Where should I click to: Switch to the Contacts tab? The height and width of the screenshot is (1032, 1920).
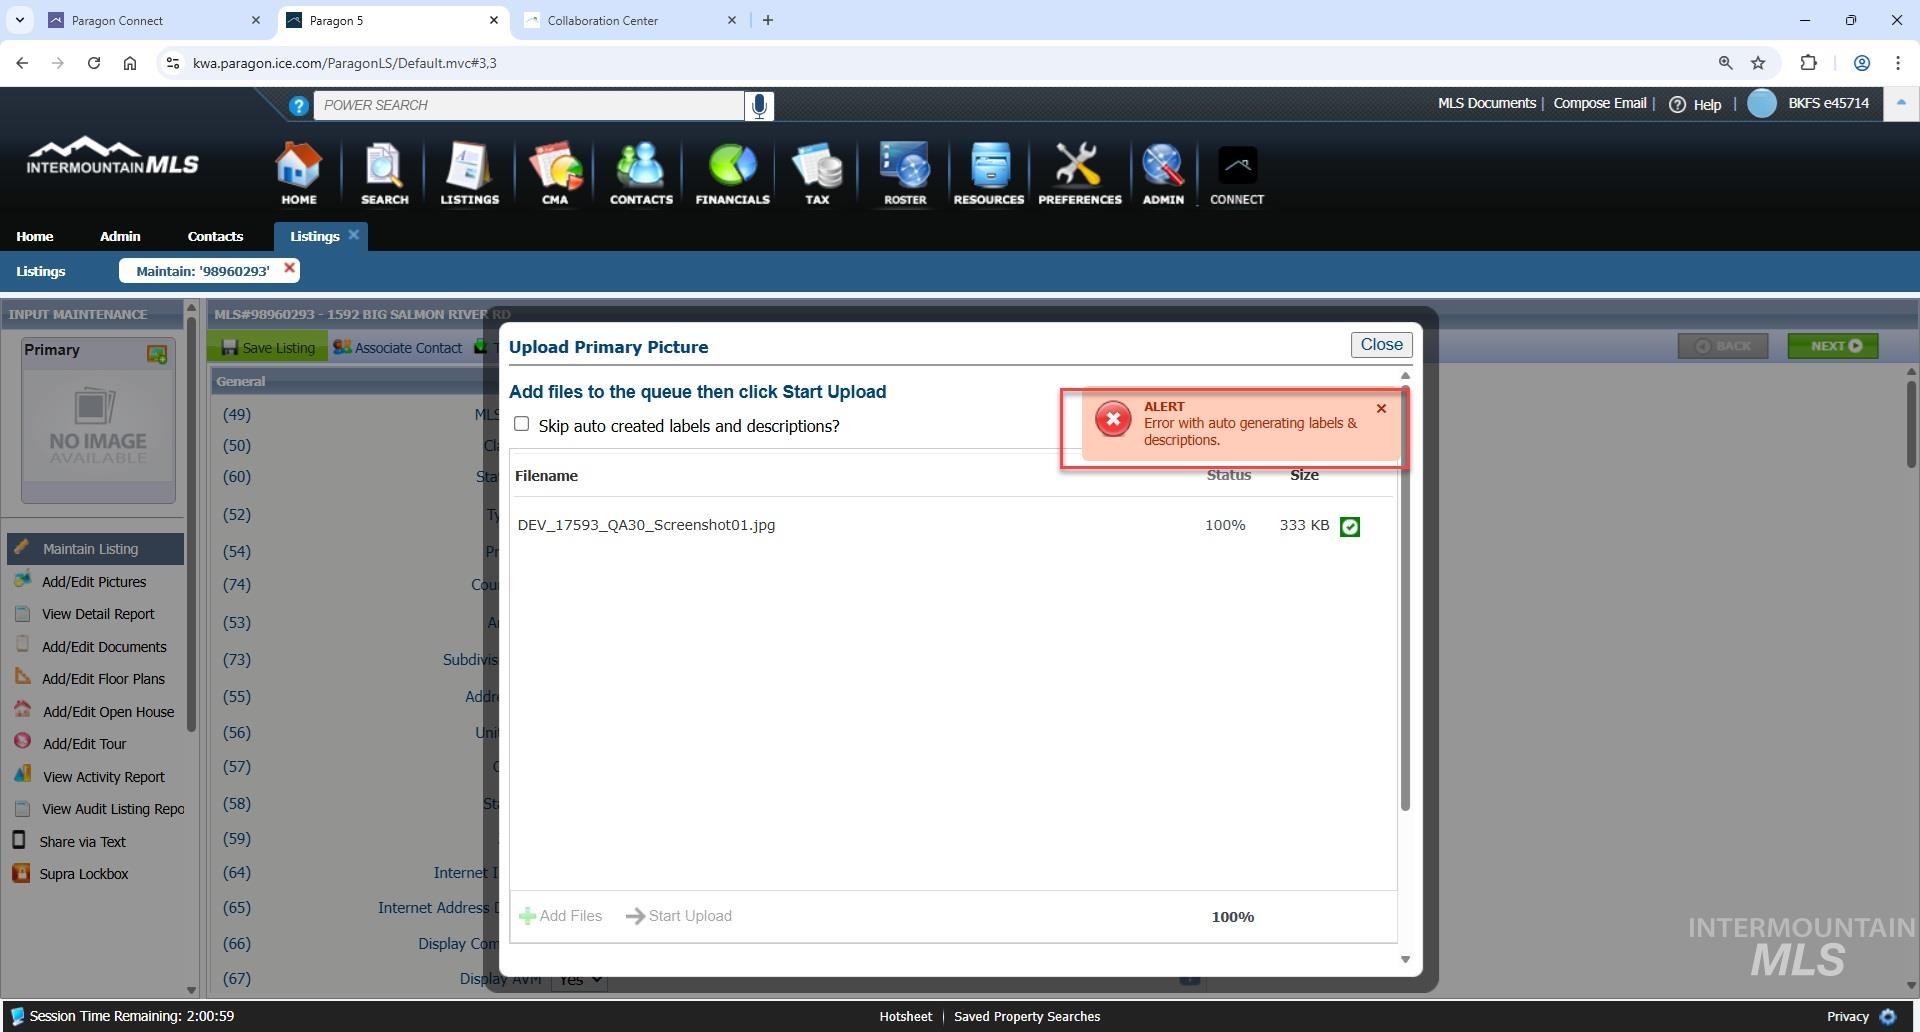pos(215,236)
